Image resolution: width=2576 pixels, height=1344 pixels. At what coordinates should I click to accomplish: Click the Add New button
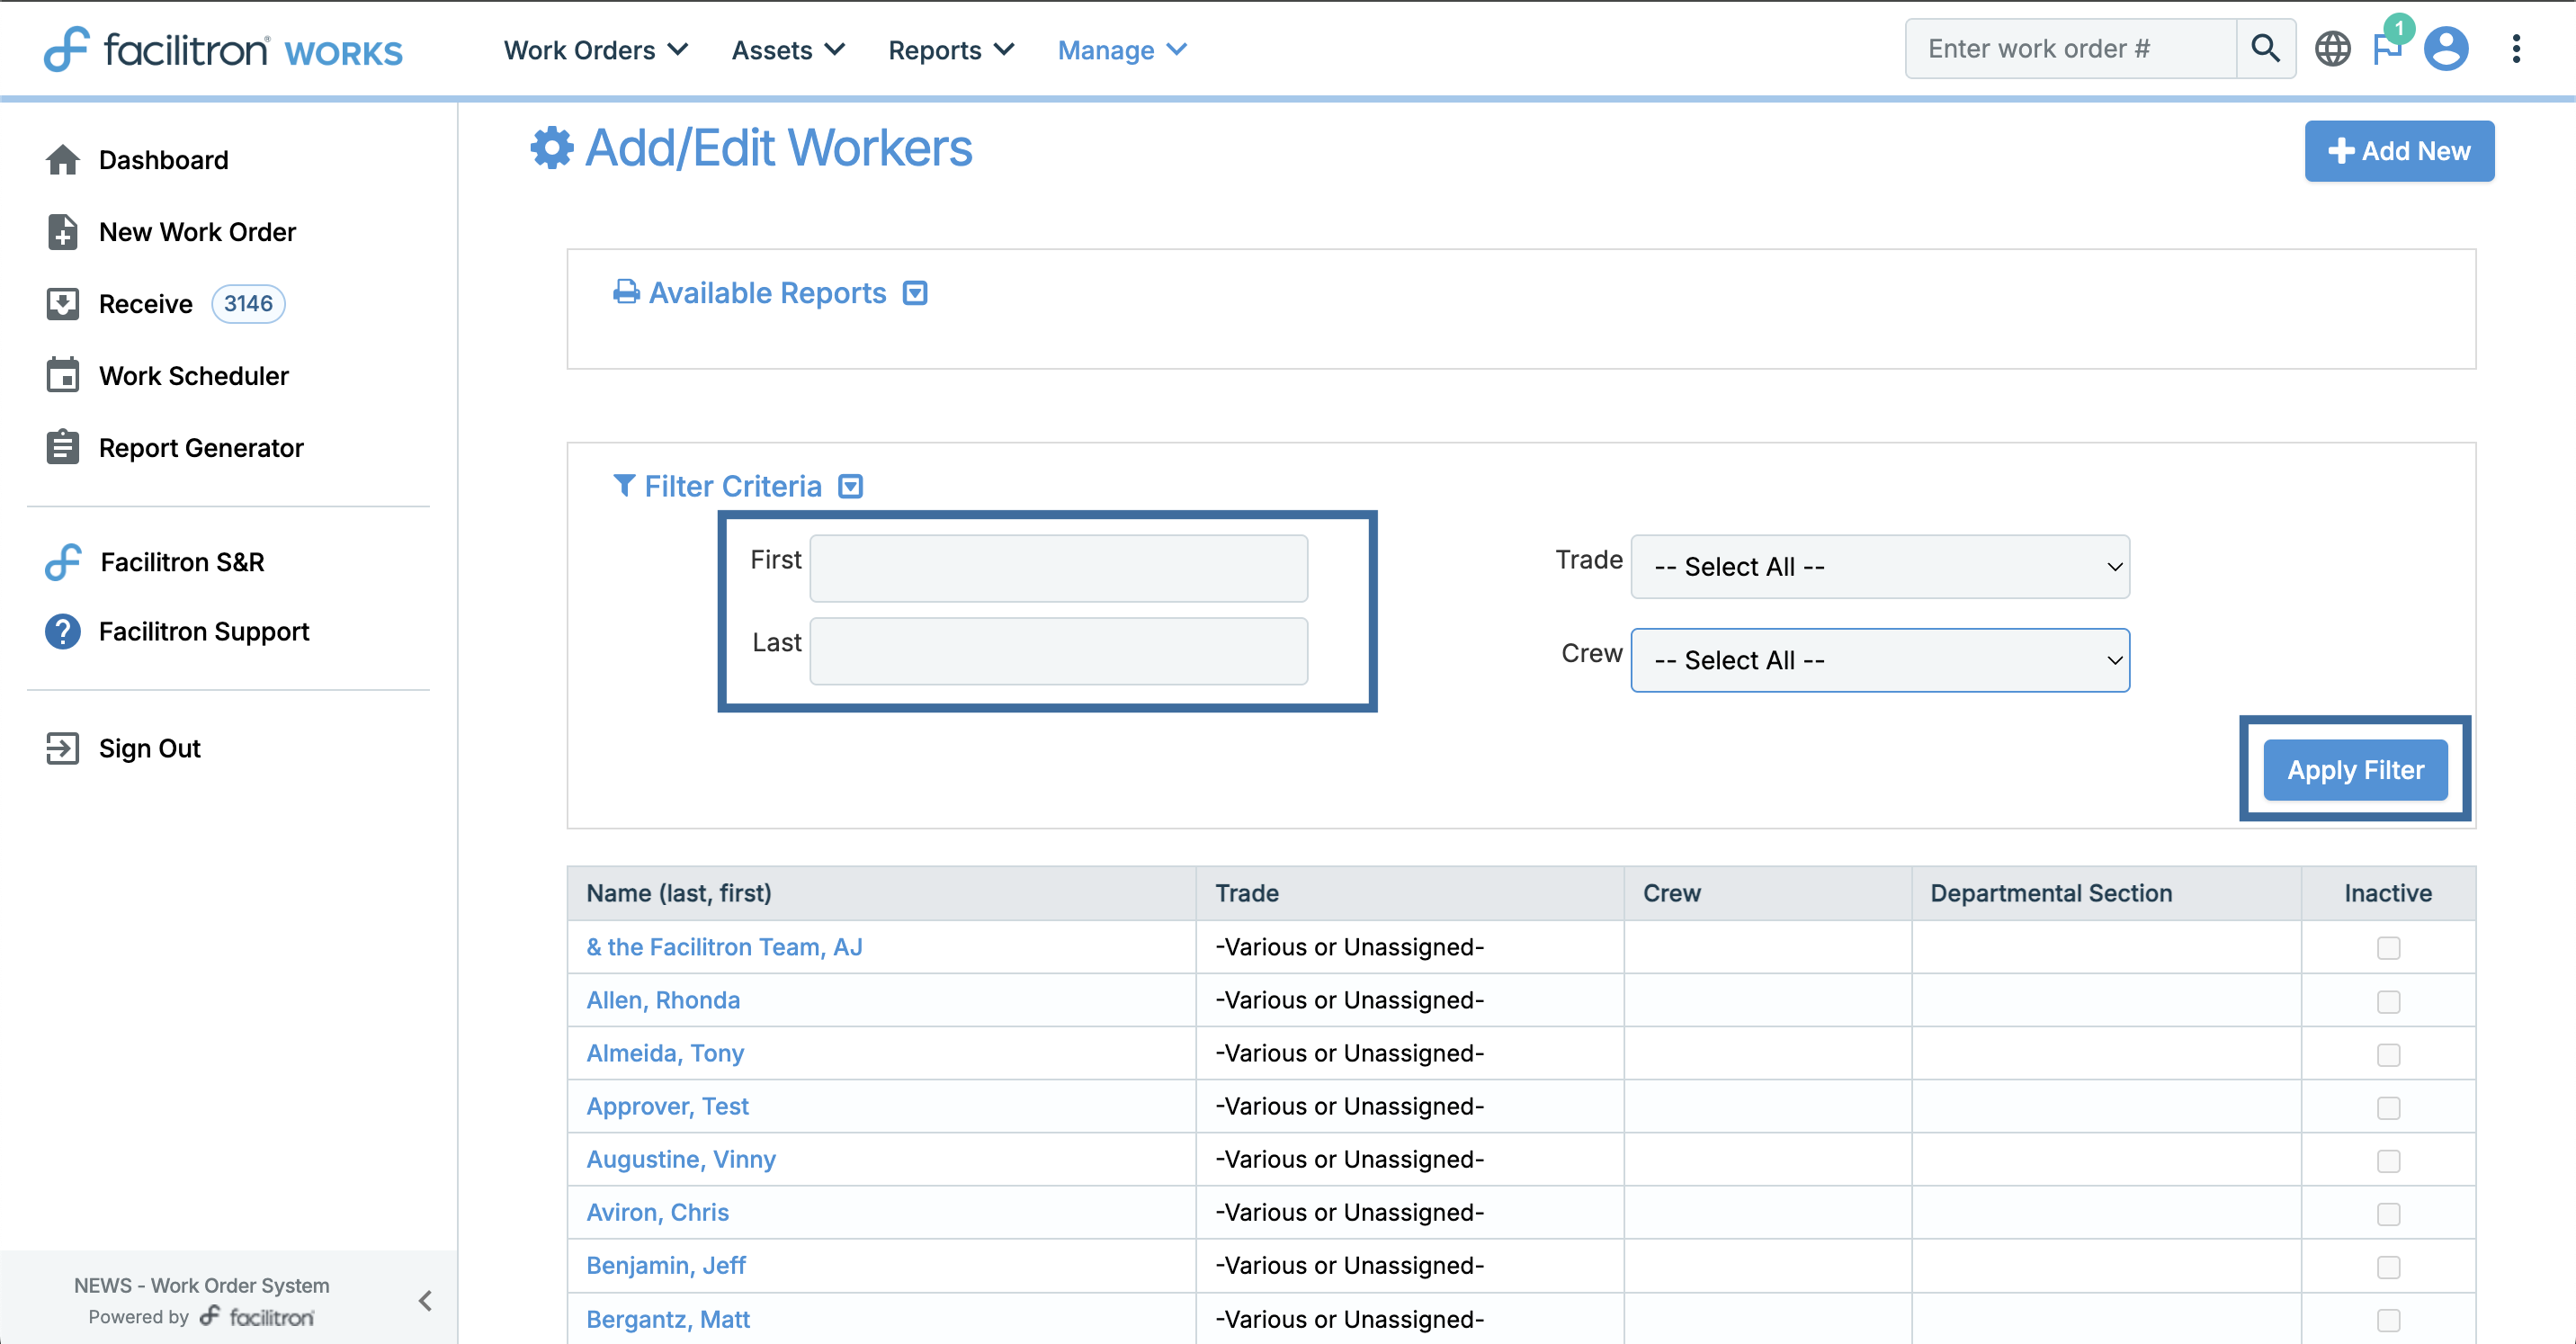2399,151
